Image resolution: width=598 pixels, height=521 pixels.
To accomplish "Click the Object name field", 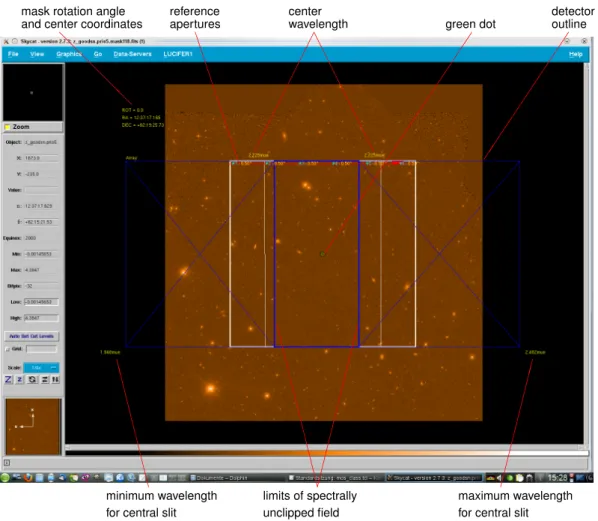I will (41, 142).
